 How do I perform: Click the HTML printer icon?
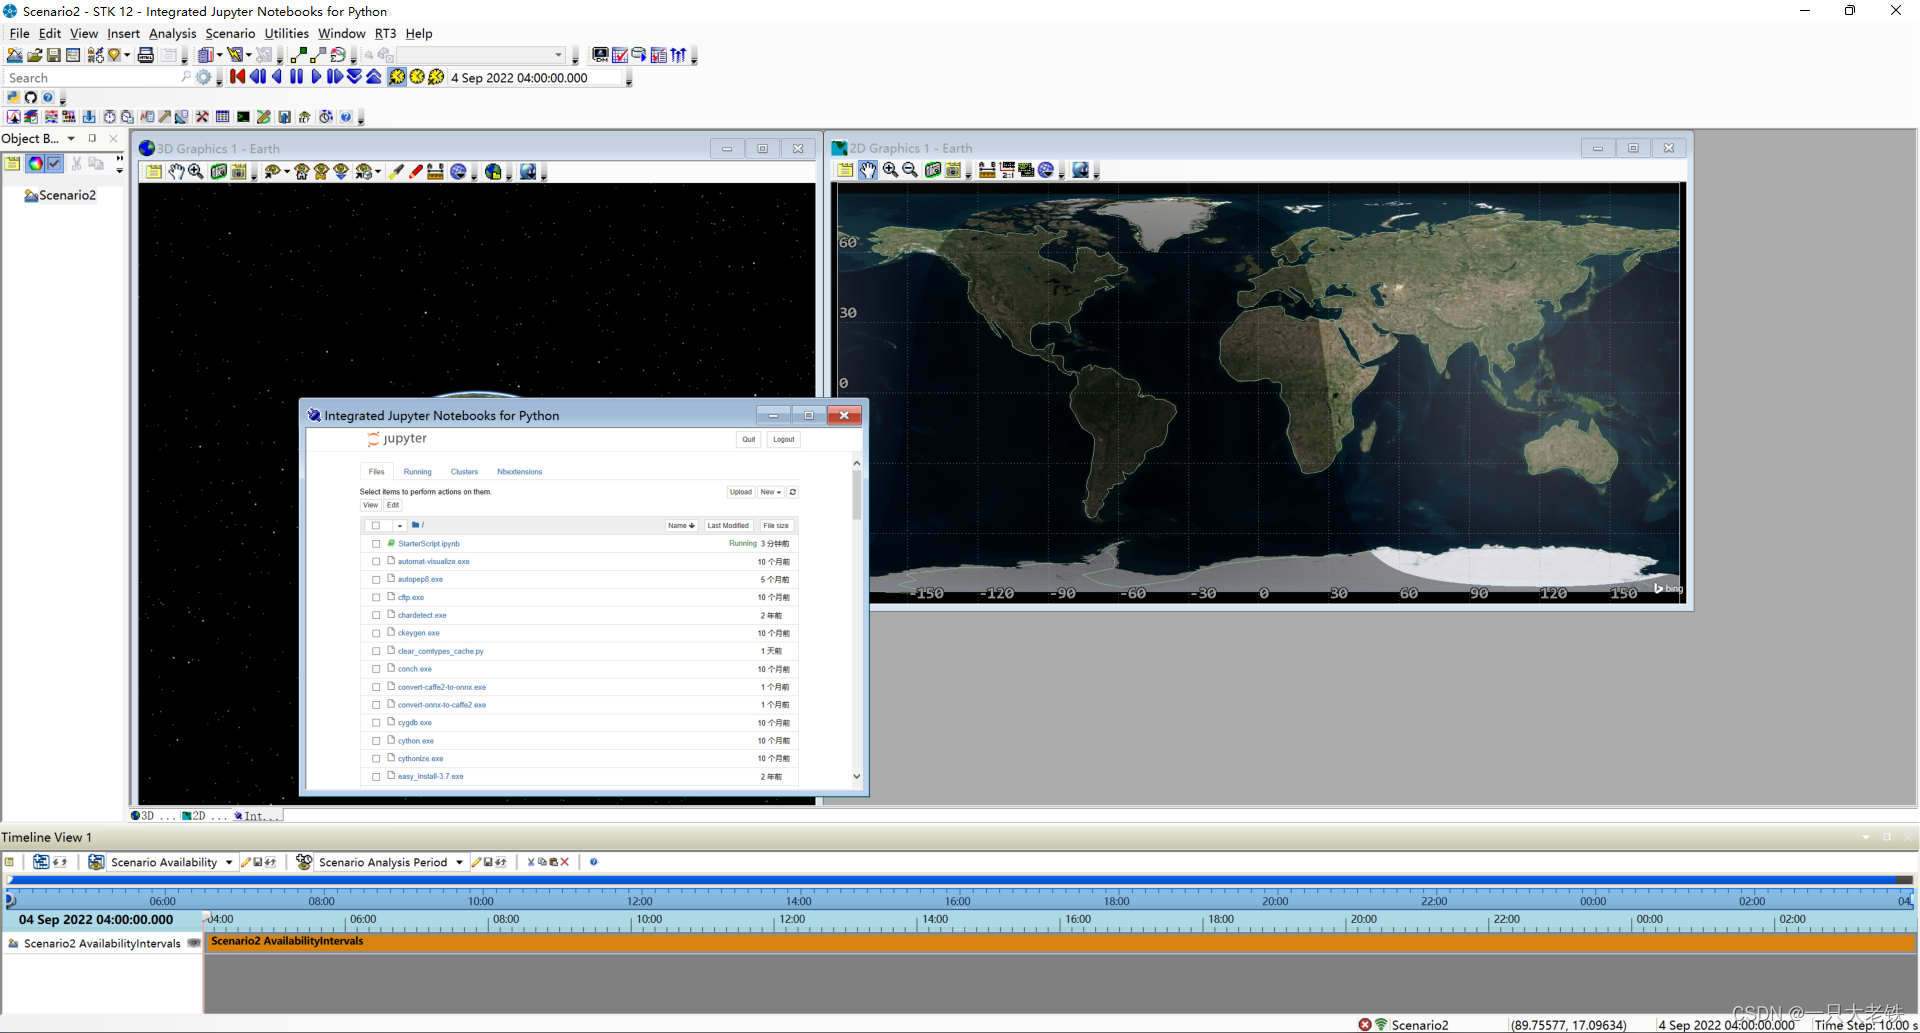coord(146,55)
